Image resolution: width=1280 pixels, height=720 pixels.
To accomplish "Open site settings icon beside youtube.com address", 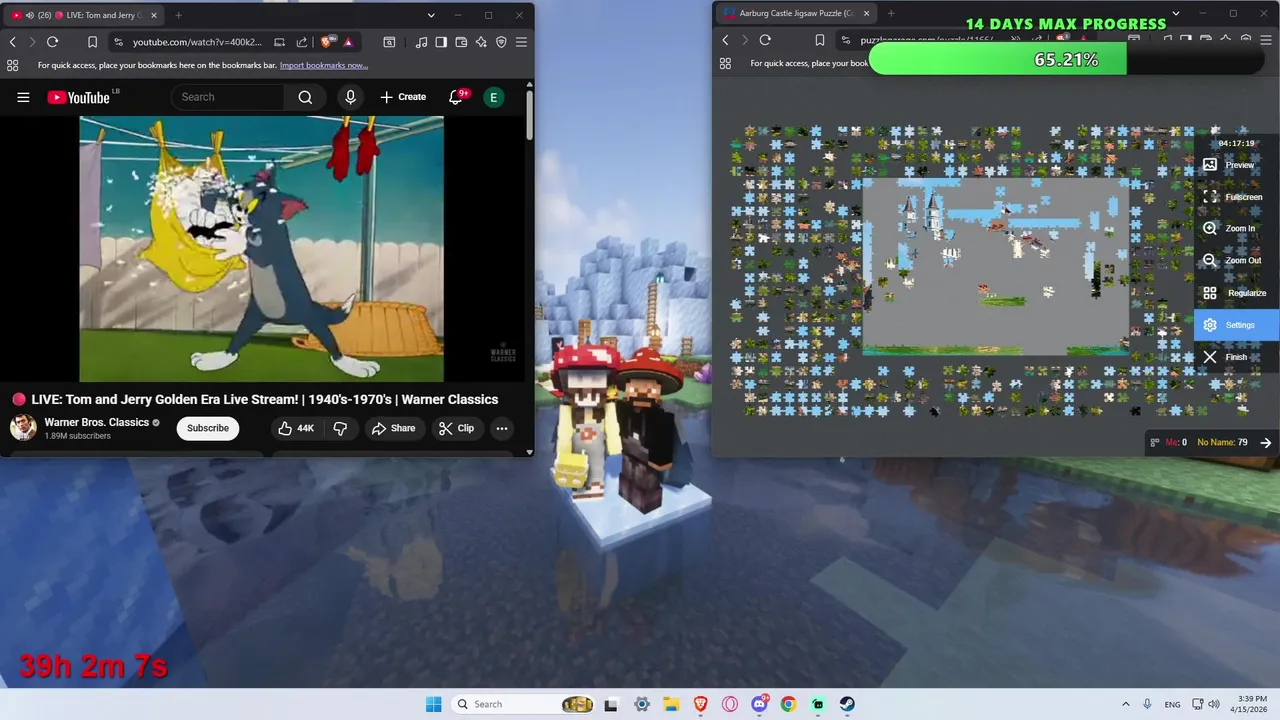I will (x=118, y=42).
